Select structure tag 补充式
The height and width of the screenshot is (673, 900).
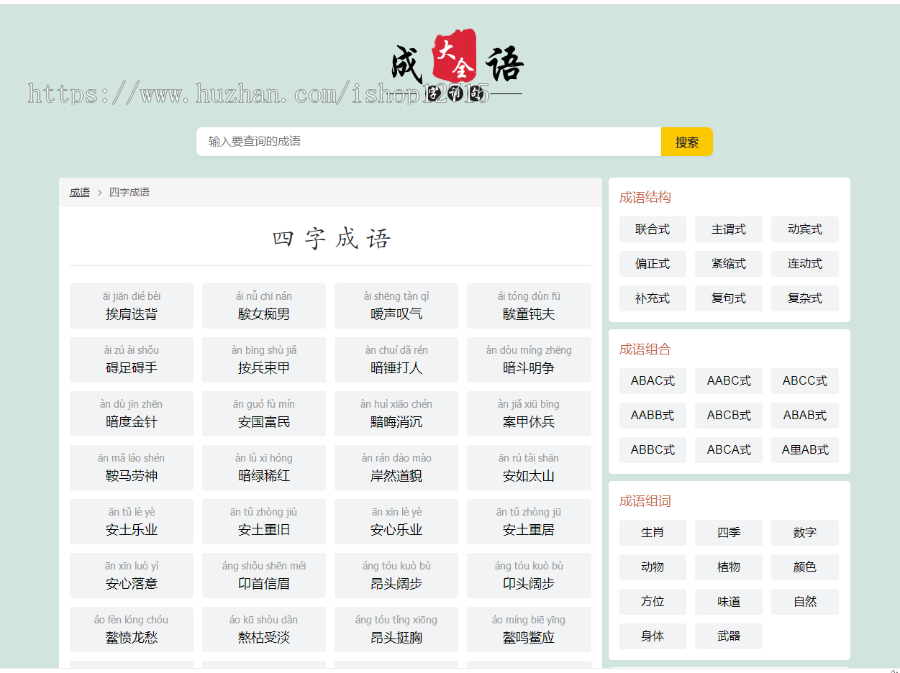point(653,298)
